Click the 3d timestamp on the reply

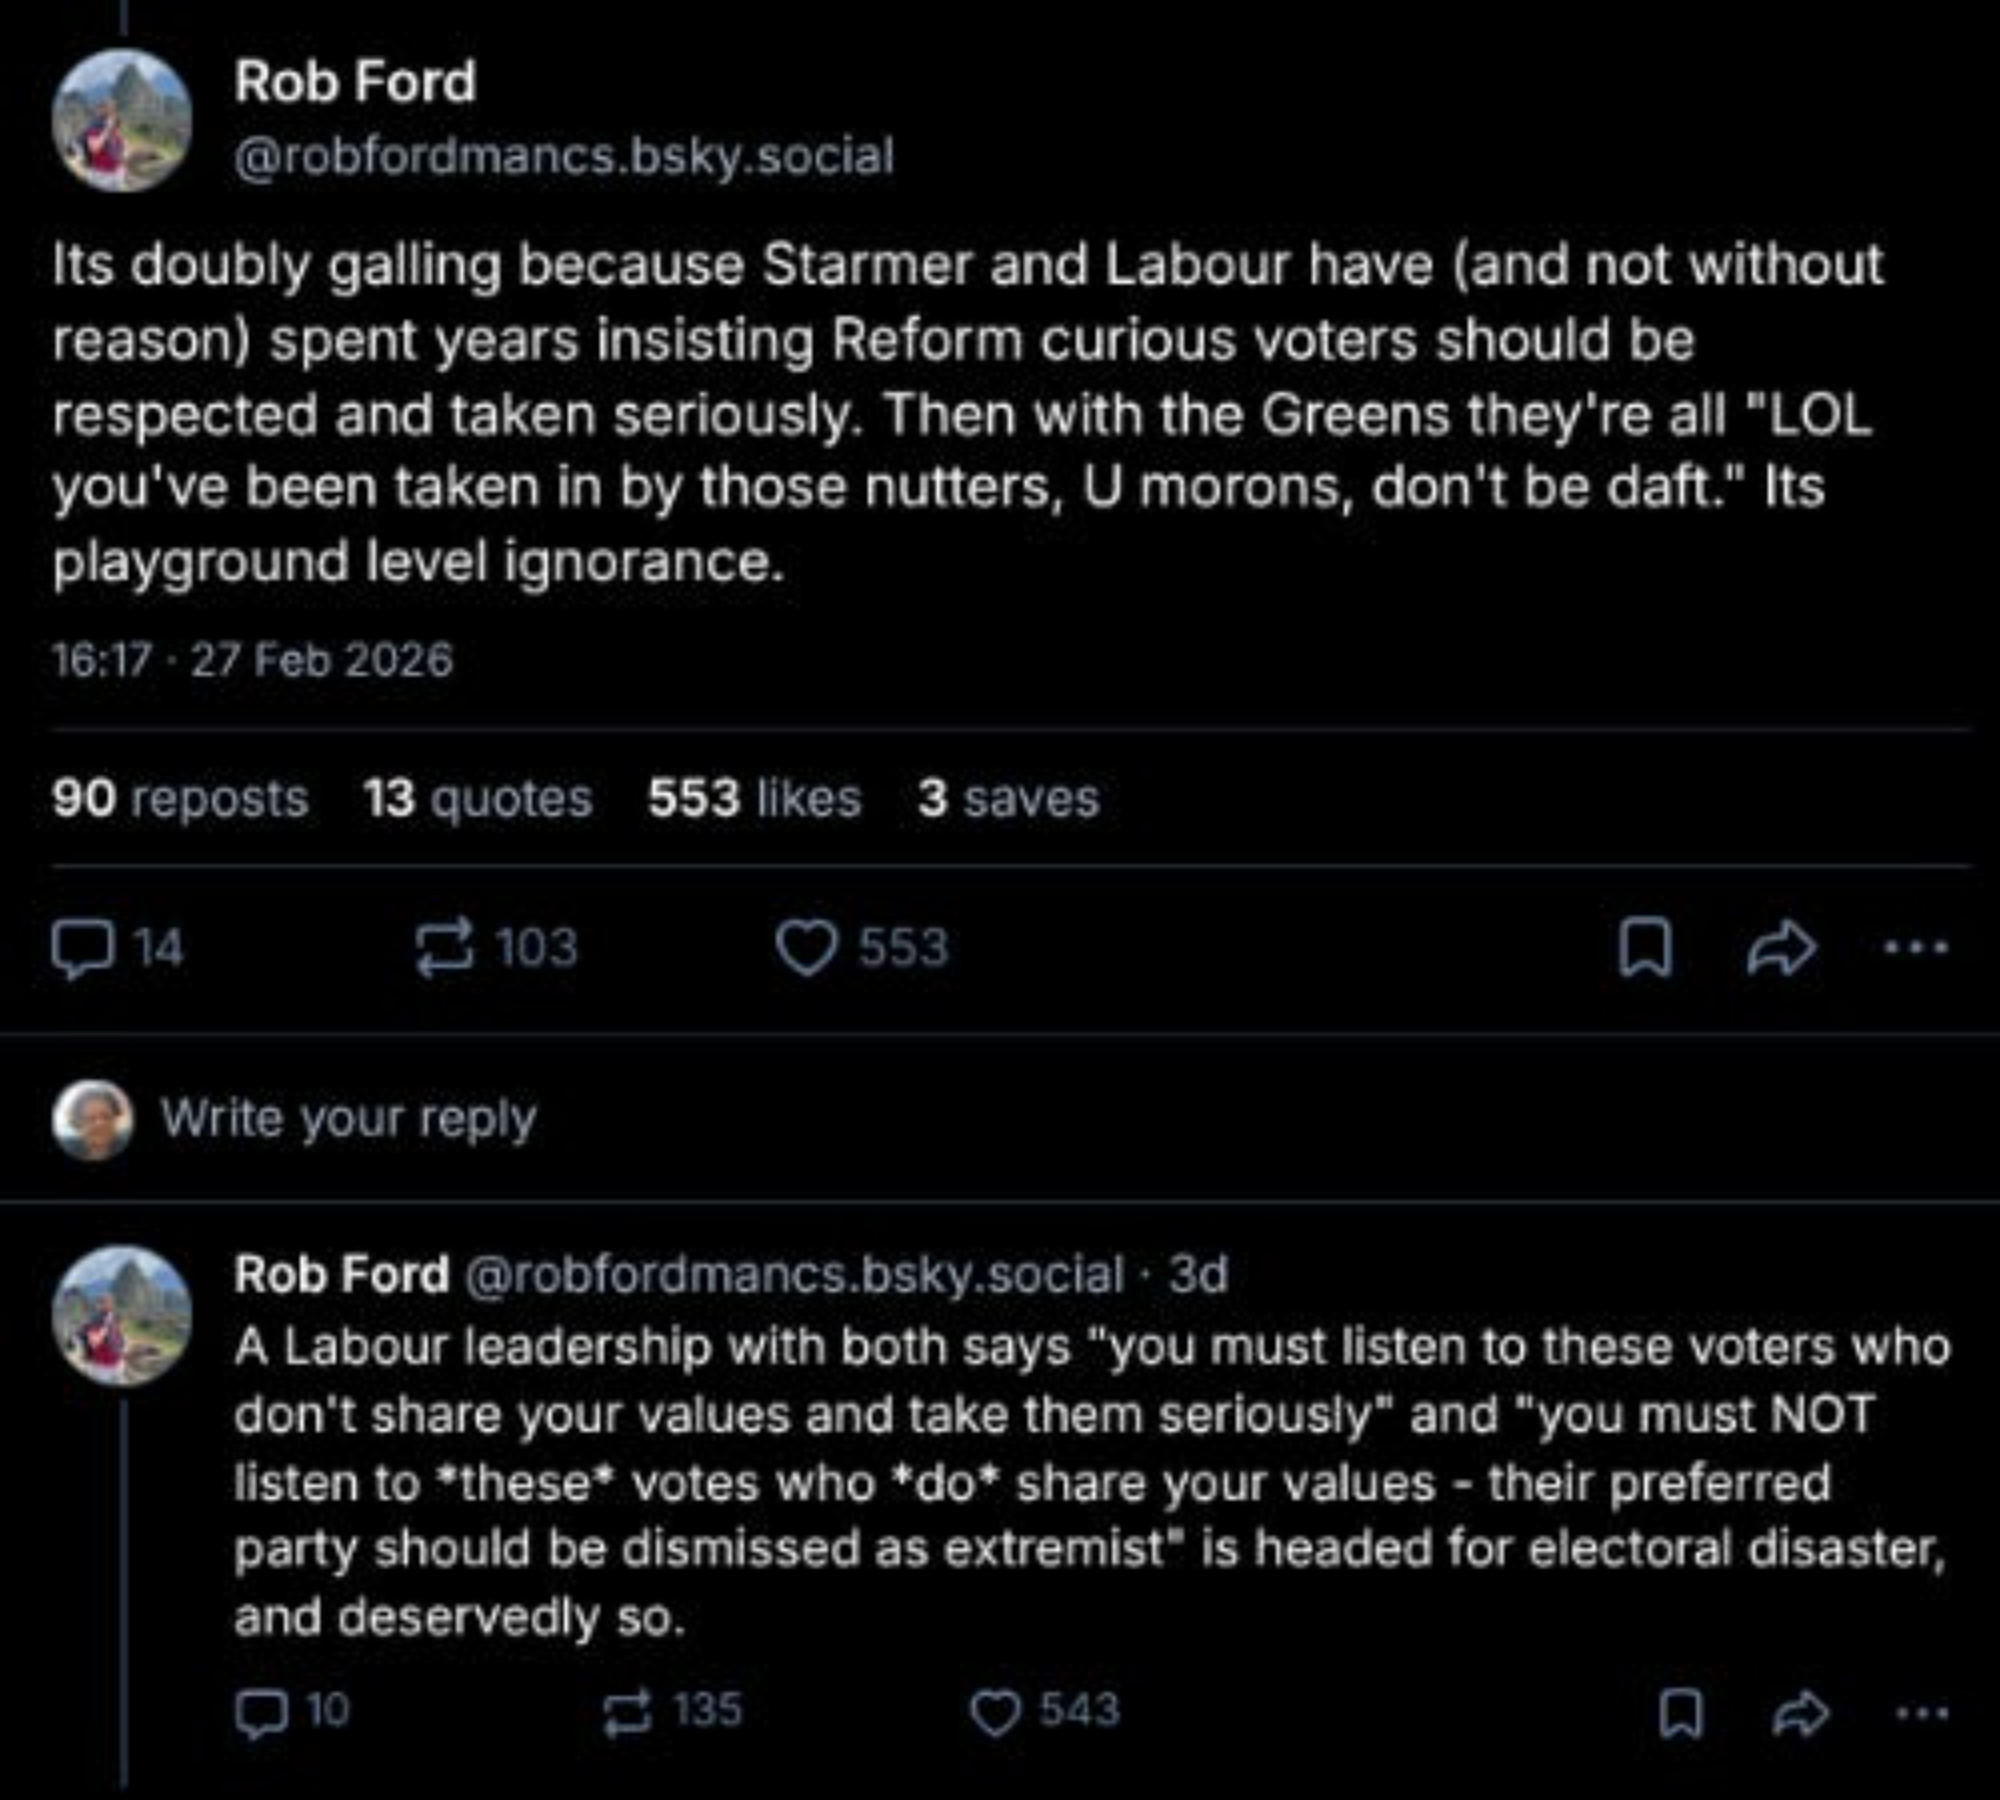(x=1198, y=1275)
